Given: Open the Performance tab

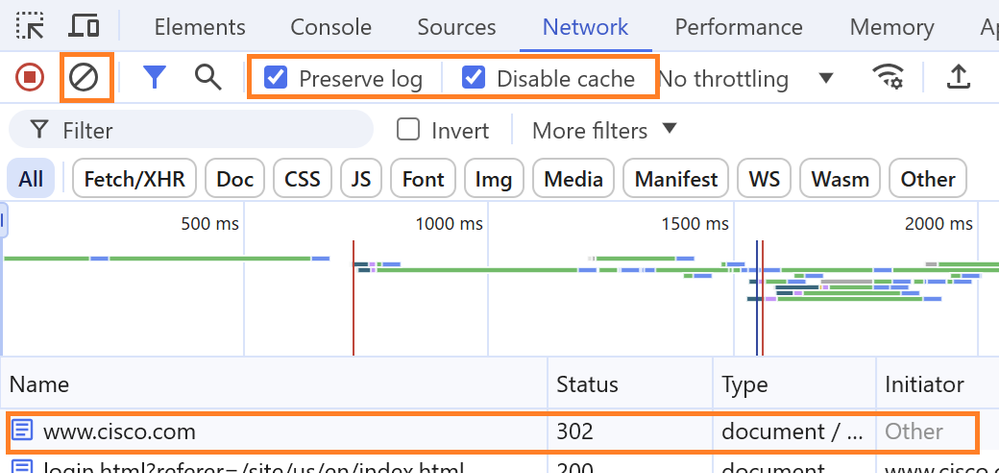Looking at the screenshot, I should pyautogui.click(x=738, y=27).
